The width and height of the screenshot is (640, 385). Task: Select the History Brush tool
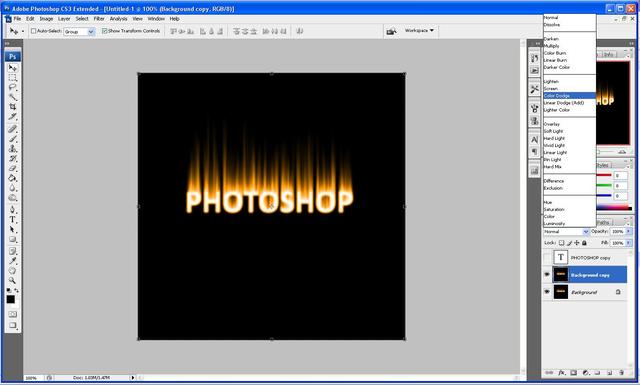click(13, 158)
